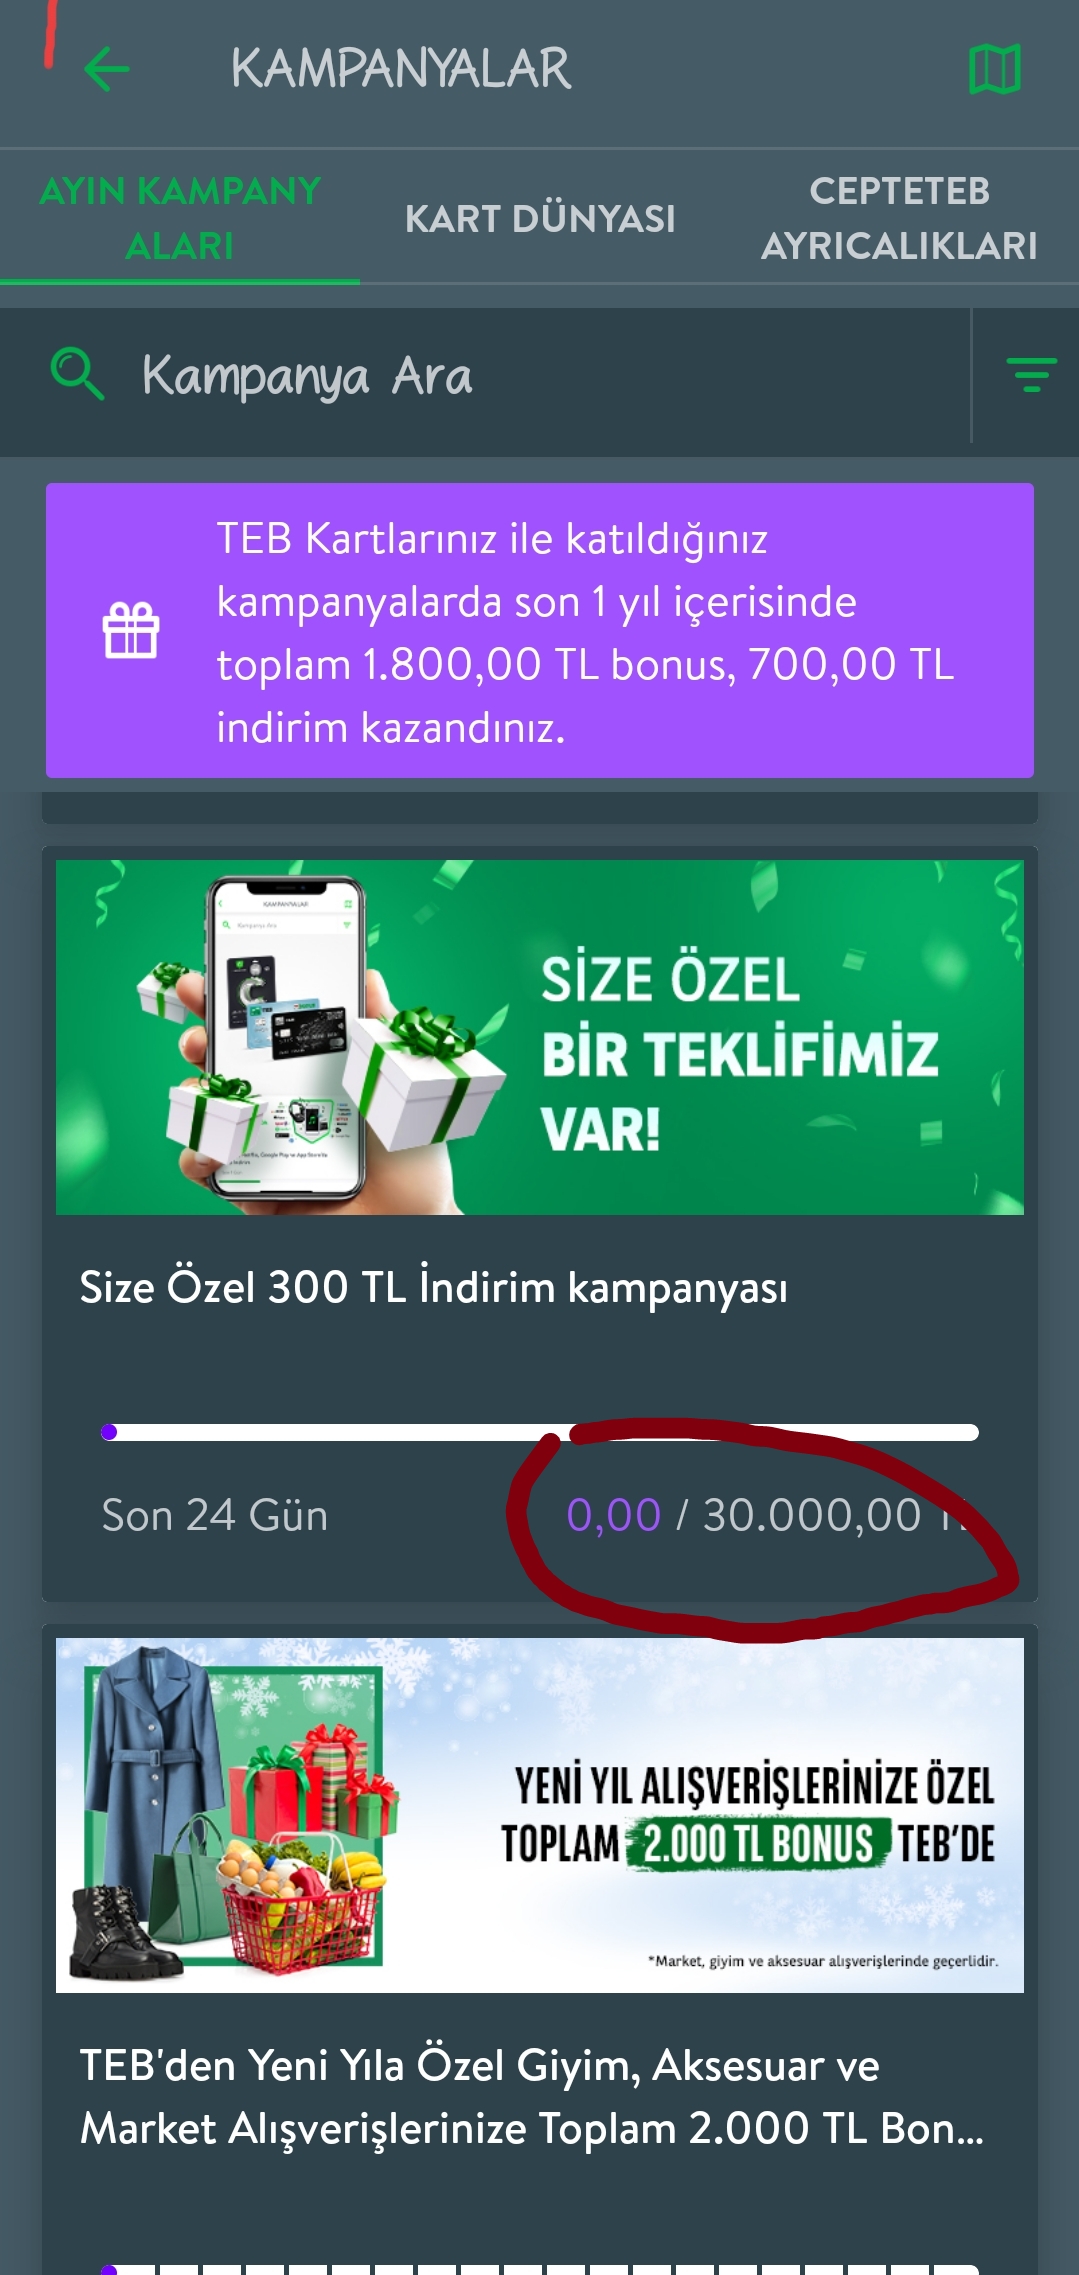Tap the gift box icon

(131, 630)
